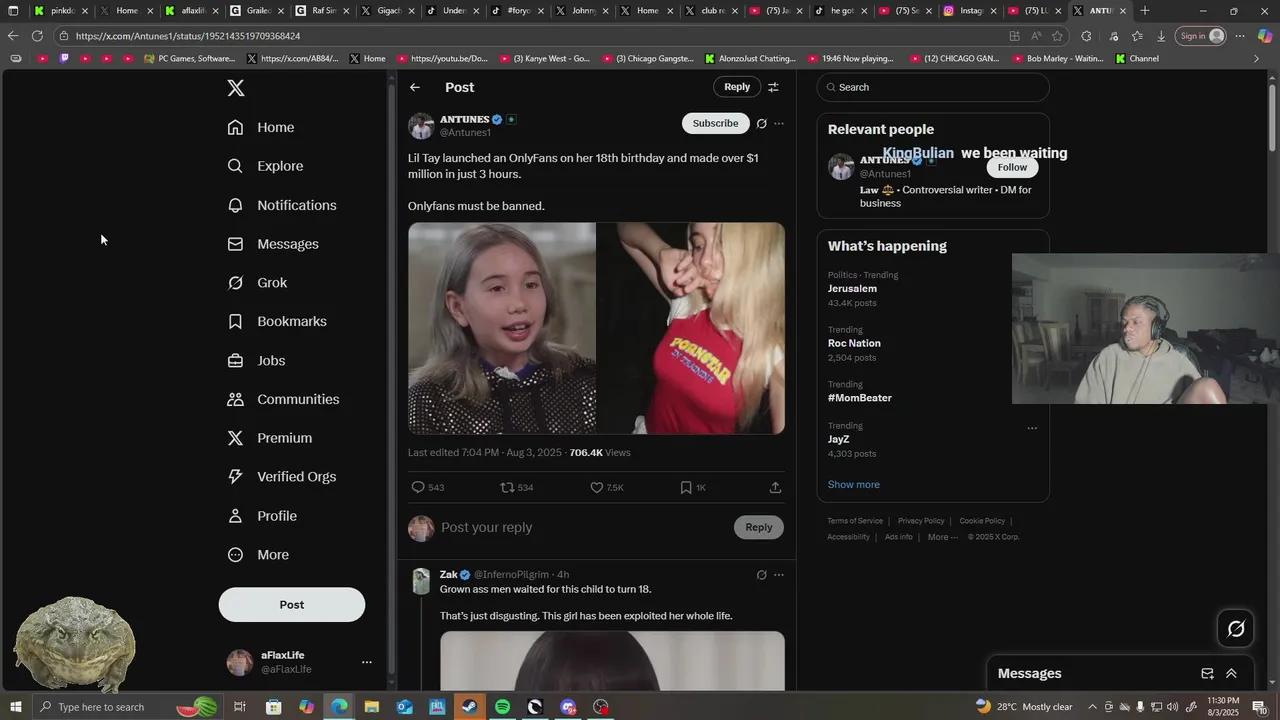Open Profile in the sidebar
The height and width of the screenshot is (720, 1280).
pos(262,516)
